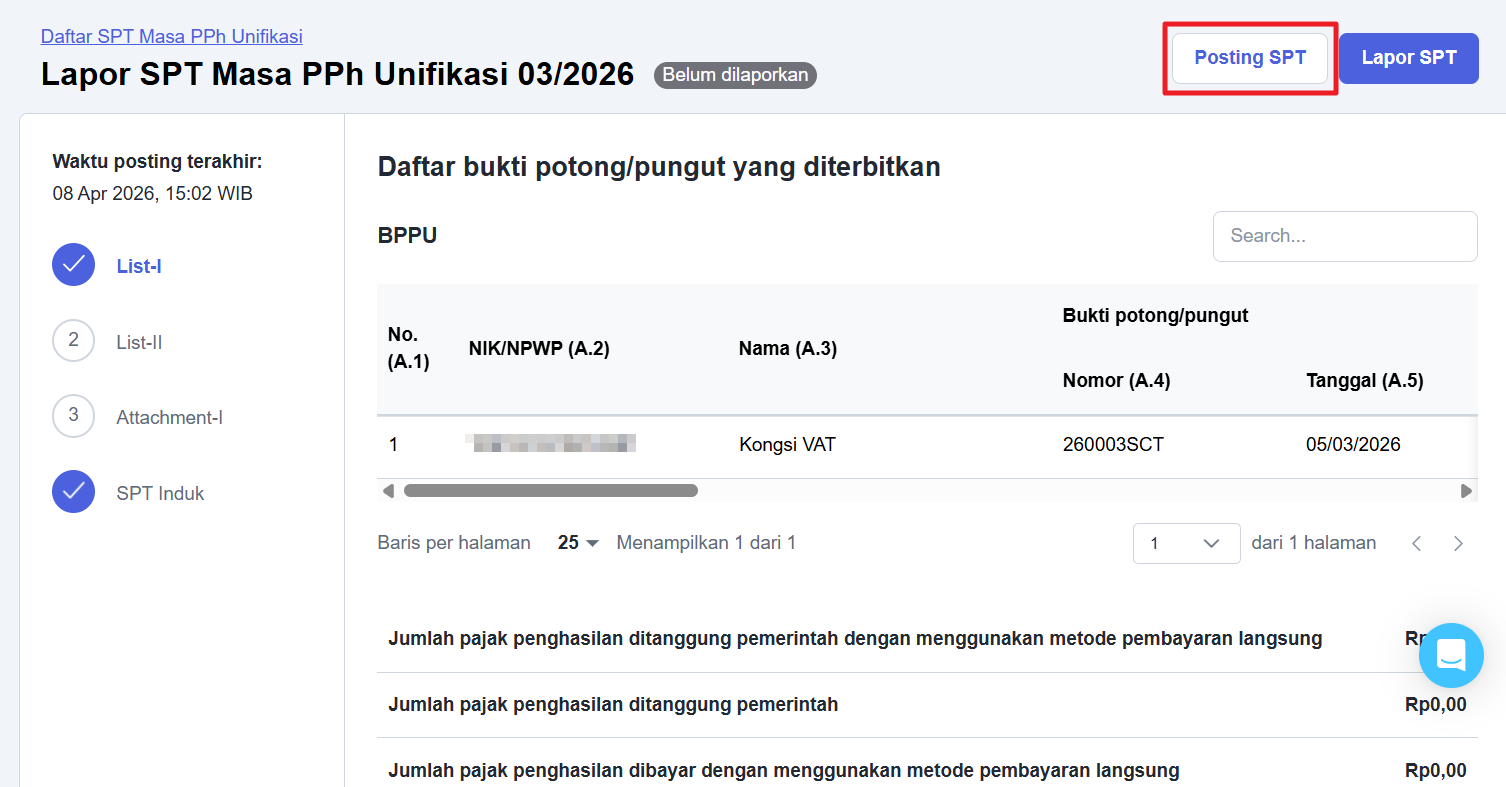Image resolution: width=1506 pixels, height=787 pixels.
Task: Open Daftar SPT Masa PPh Unifikasi link
Action: pyautogui.click(x=171, y=37)
